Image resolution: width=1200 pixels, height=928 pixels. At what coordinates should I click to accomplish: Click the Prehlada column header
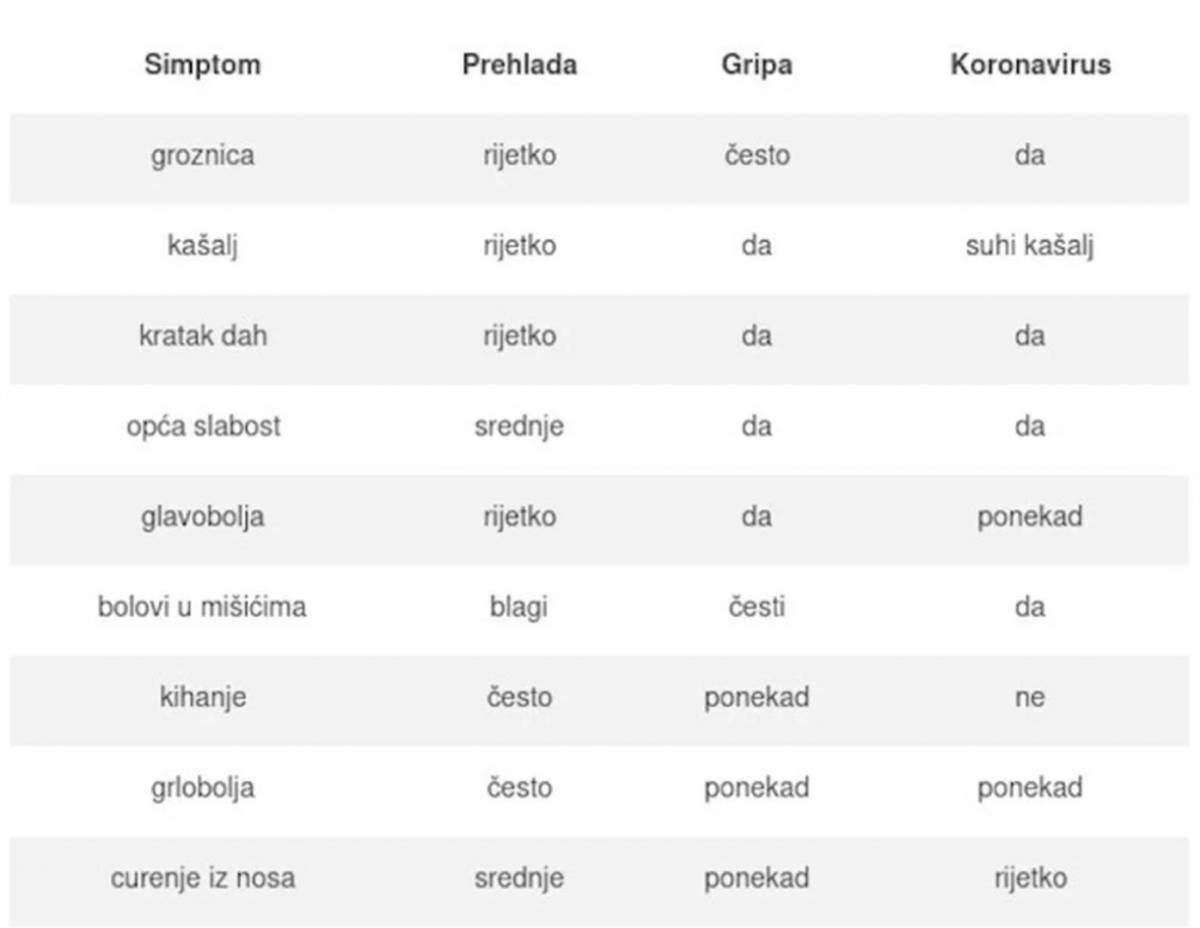coord(519,65)
